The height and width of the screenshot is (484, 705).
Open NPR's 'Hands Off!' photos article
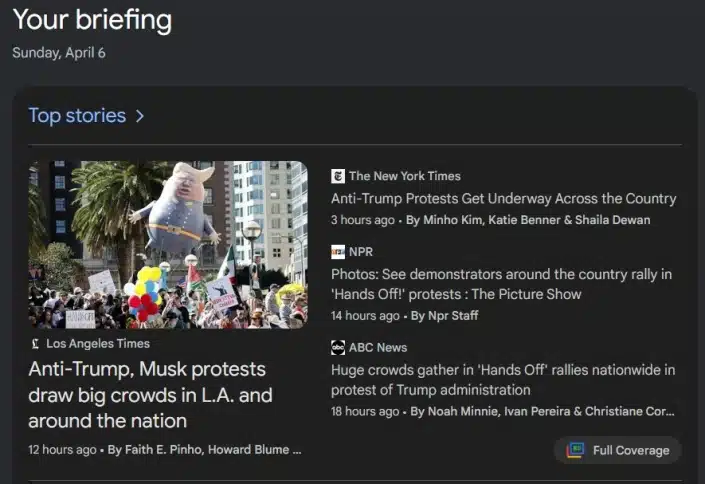pos(501,284)
